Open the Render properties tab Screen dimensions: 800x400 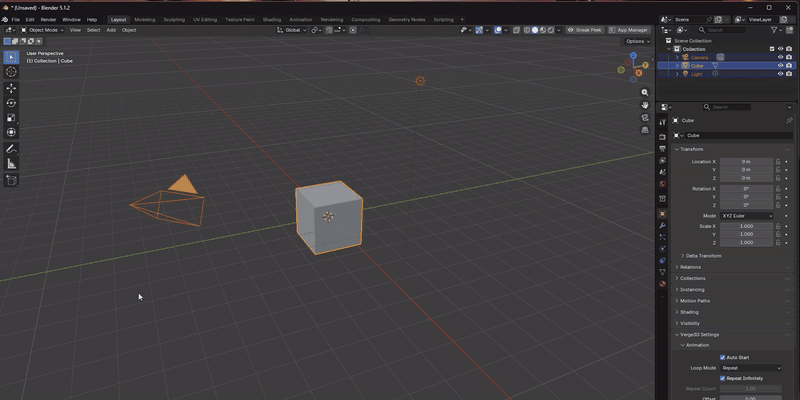662,137
